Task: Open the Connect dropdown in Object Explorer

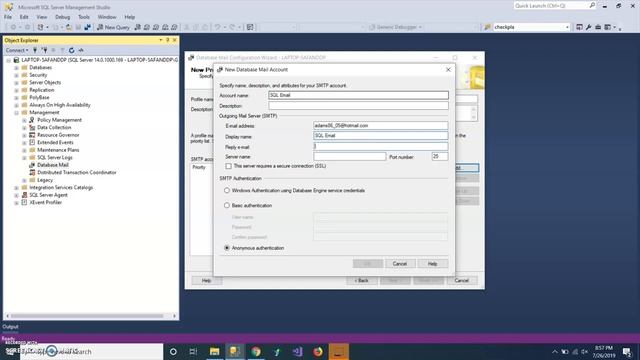Action: coord(17,50)
